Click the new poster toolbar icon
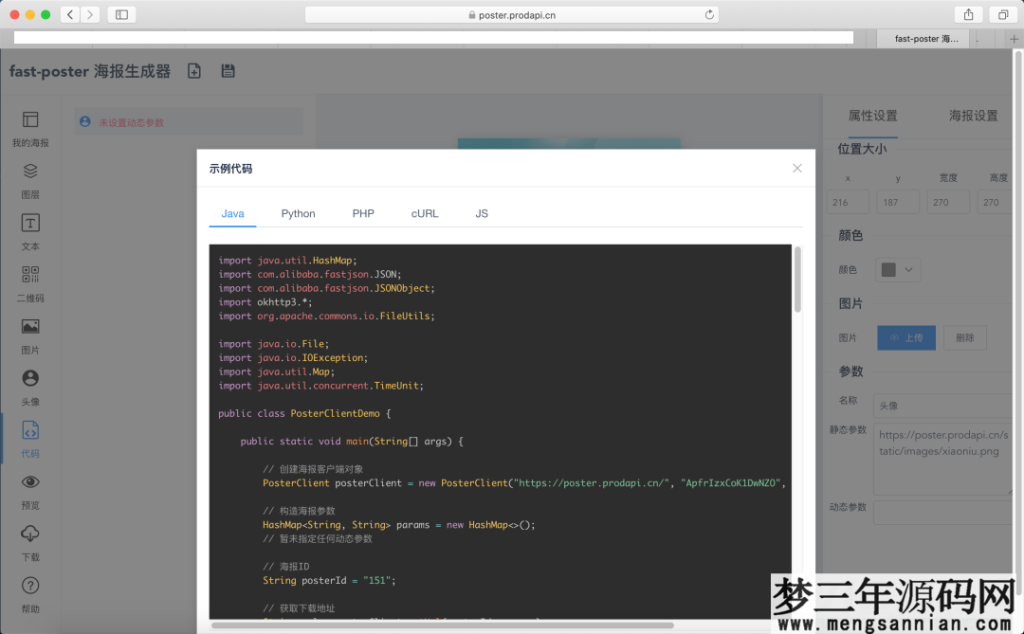This screenshot has height=634, width=1024. coord(194,71)
